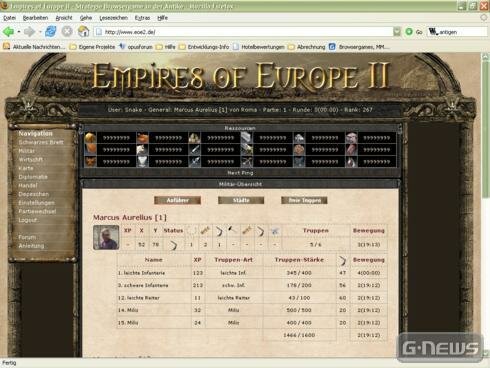This screenshot has height=368, width=490.
Task: Click the gold nugget resource icon
Action: coord(90,138)
